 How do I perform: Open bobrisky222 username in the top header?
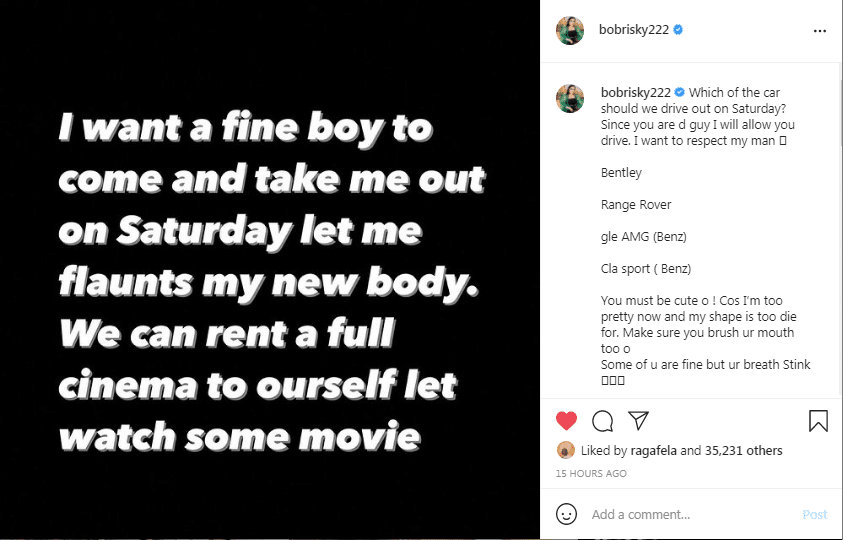(x=634, y=31)
